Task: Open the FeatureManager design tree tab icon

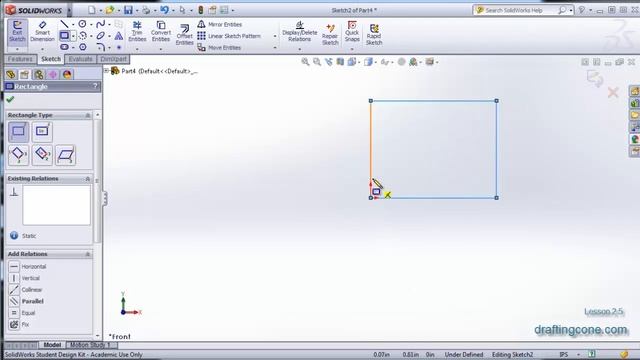Action: (x=11, y=74)
